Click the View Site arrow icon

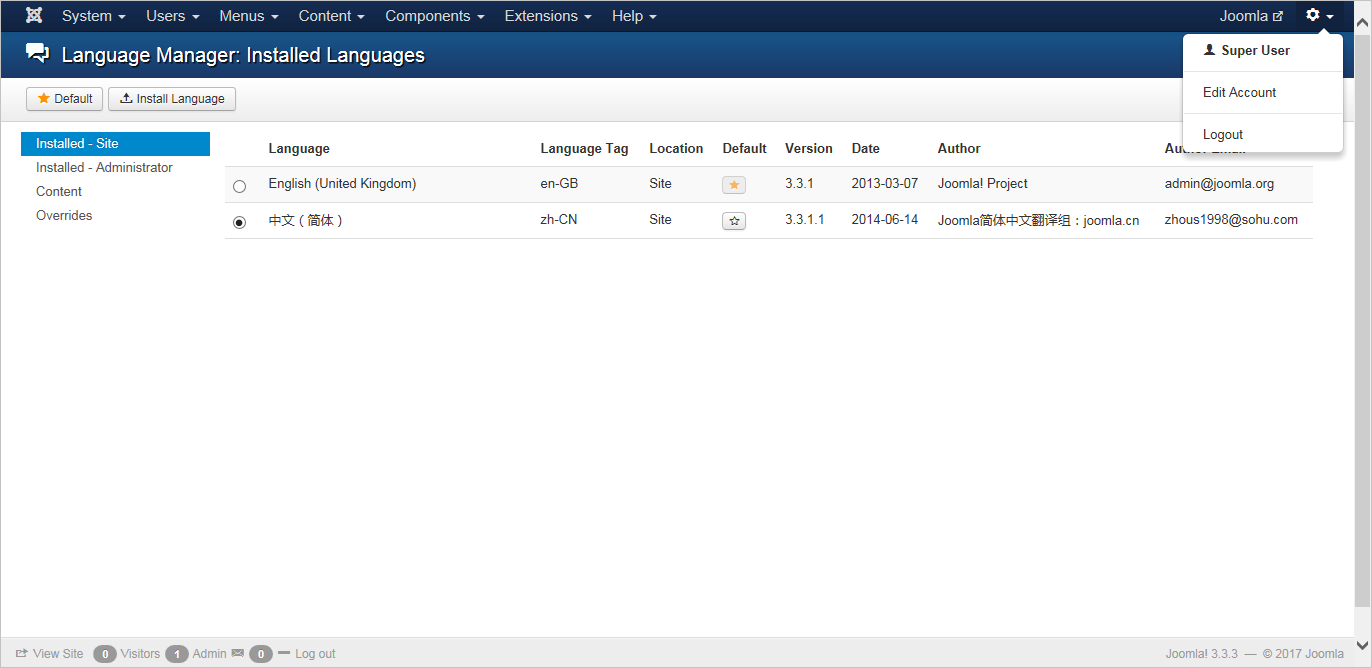tap(22, 653)
